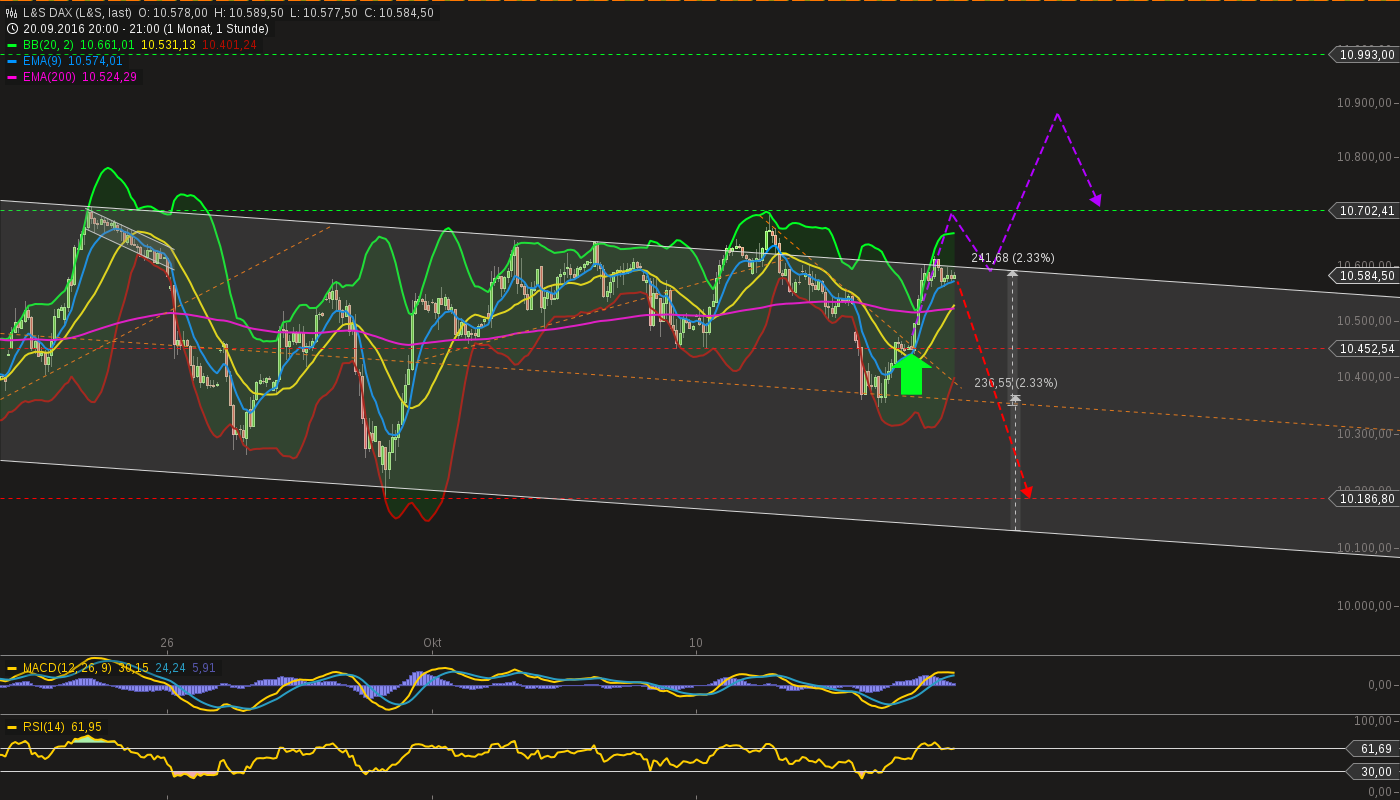Viewport: 1400px width, 800px height.
Task: Click the chart symbol icon beside L&S DAX
Action: [x=12, y=13]
